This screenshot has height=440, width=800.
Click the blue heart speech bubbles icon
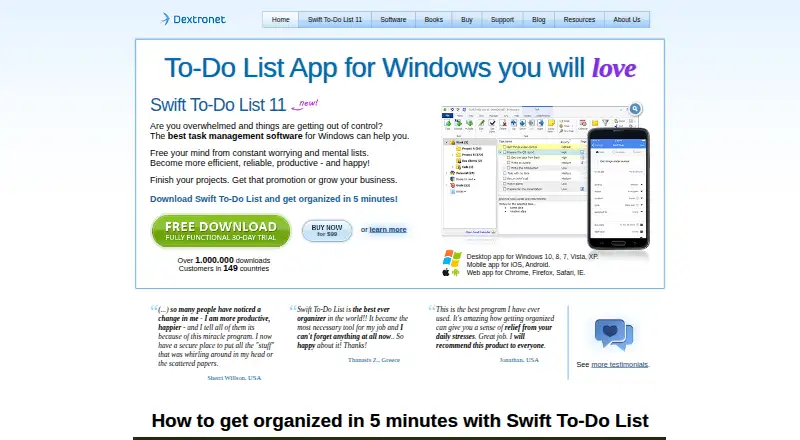click(x=614, y=334)
